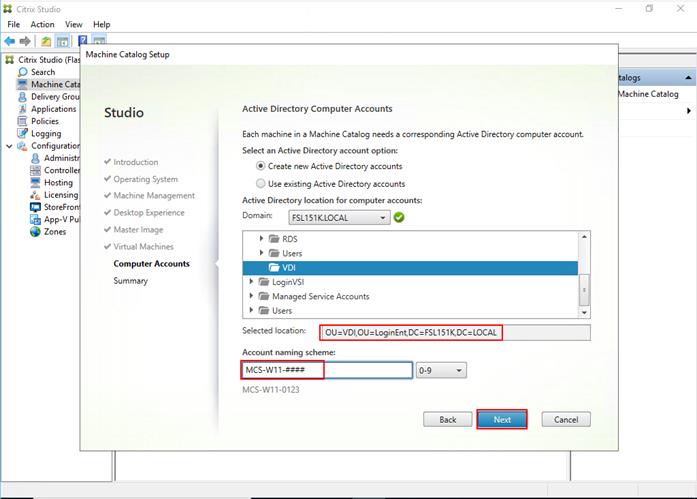
Task: Go to the Introduction wizard step
Action: click(136, 162)
